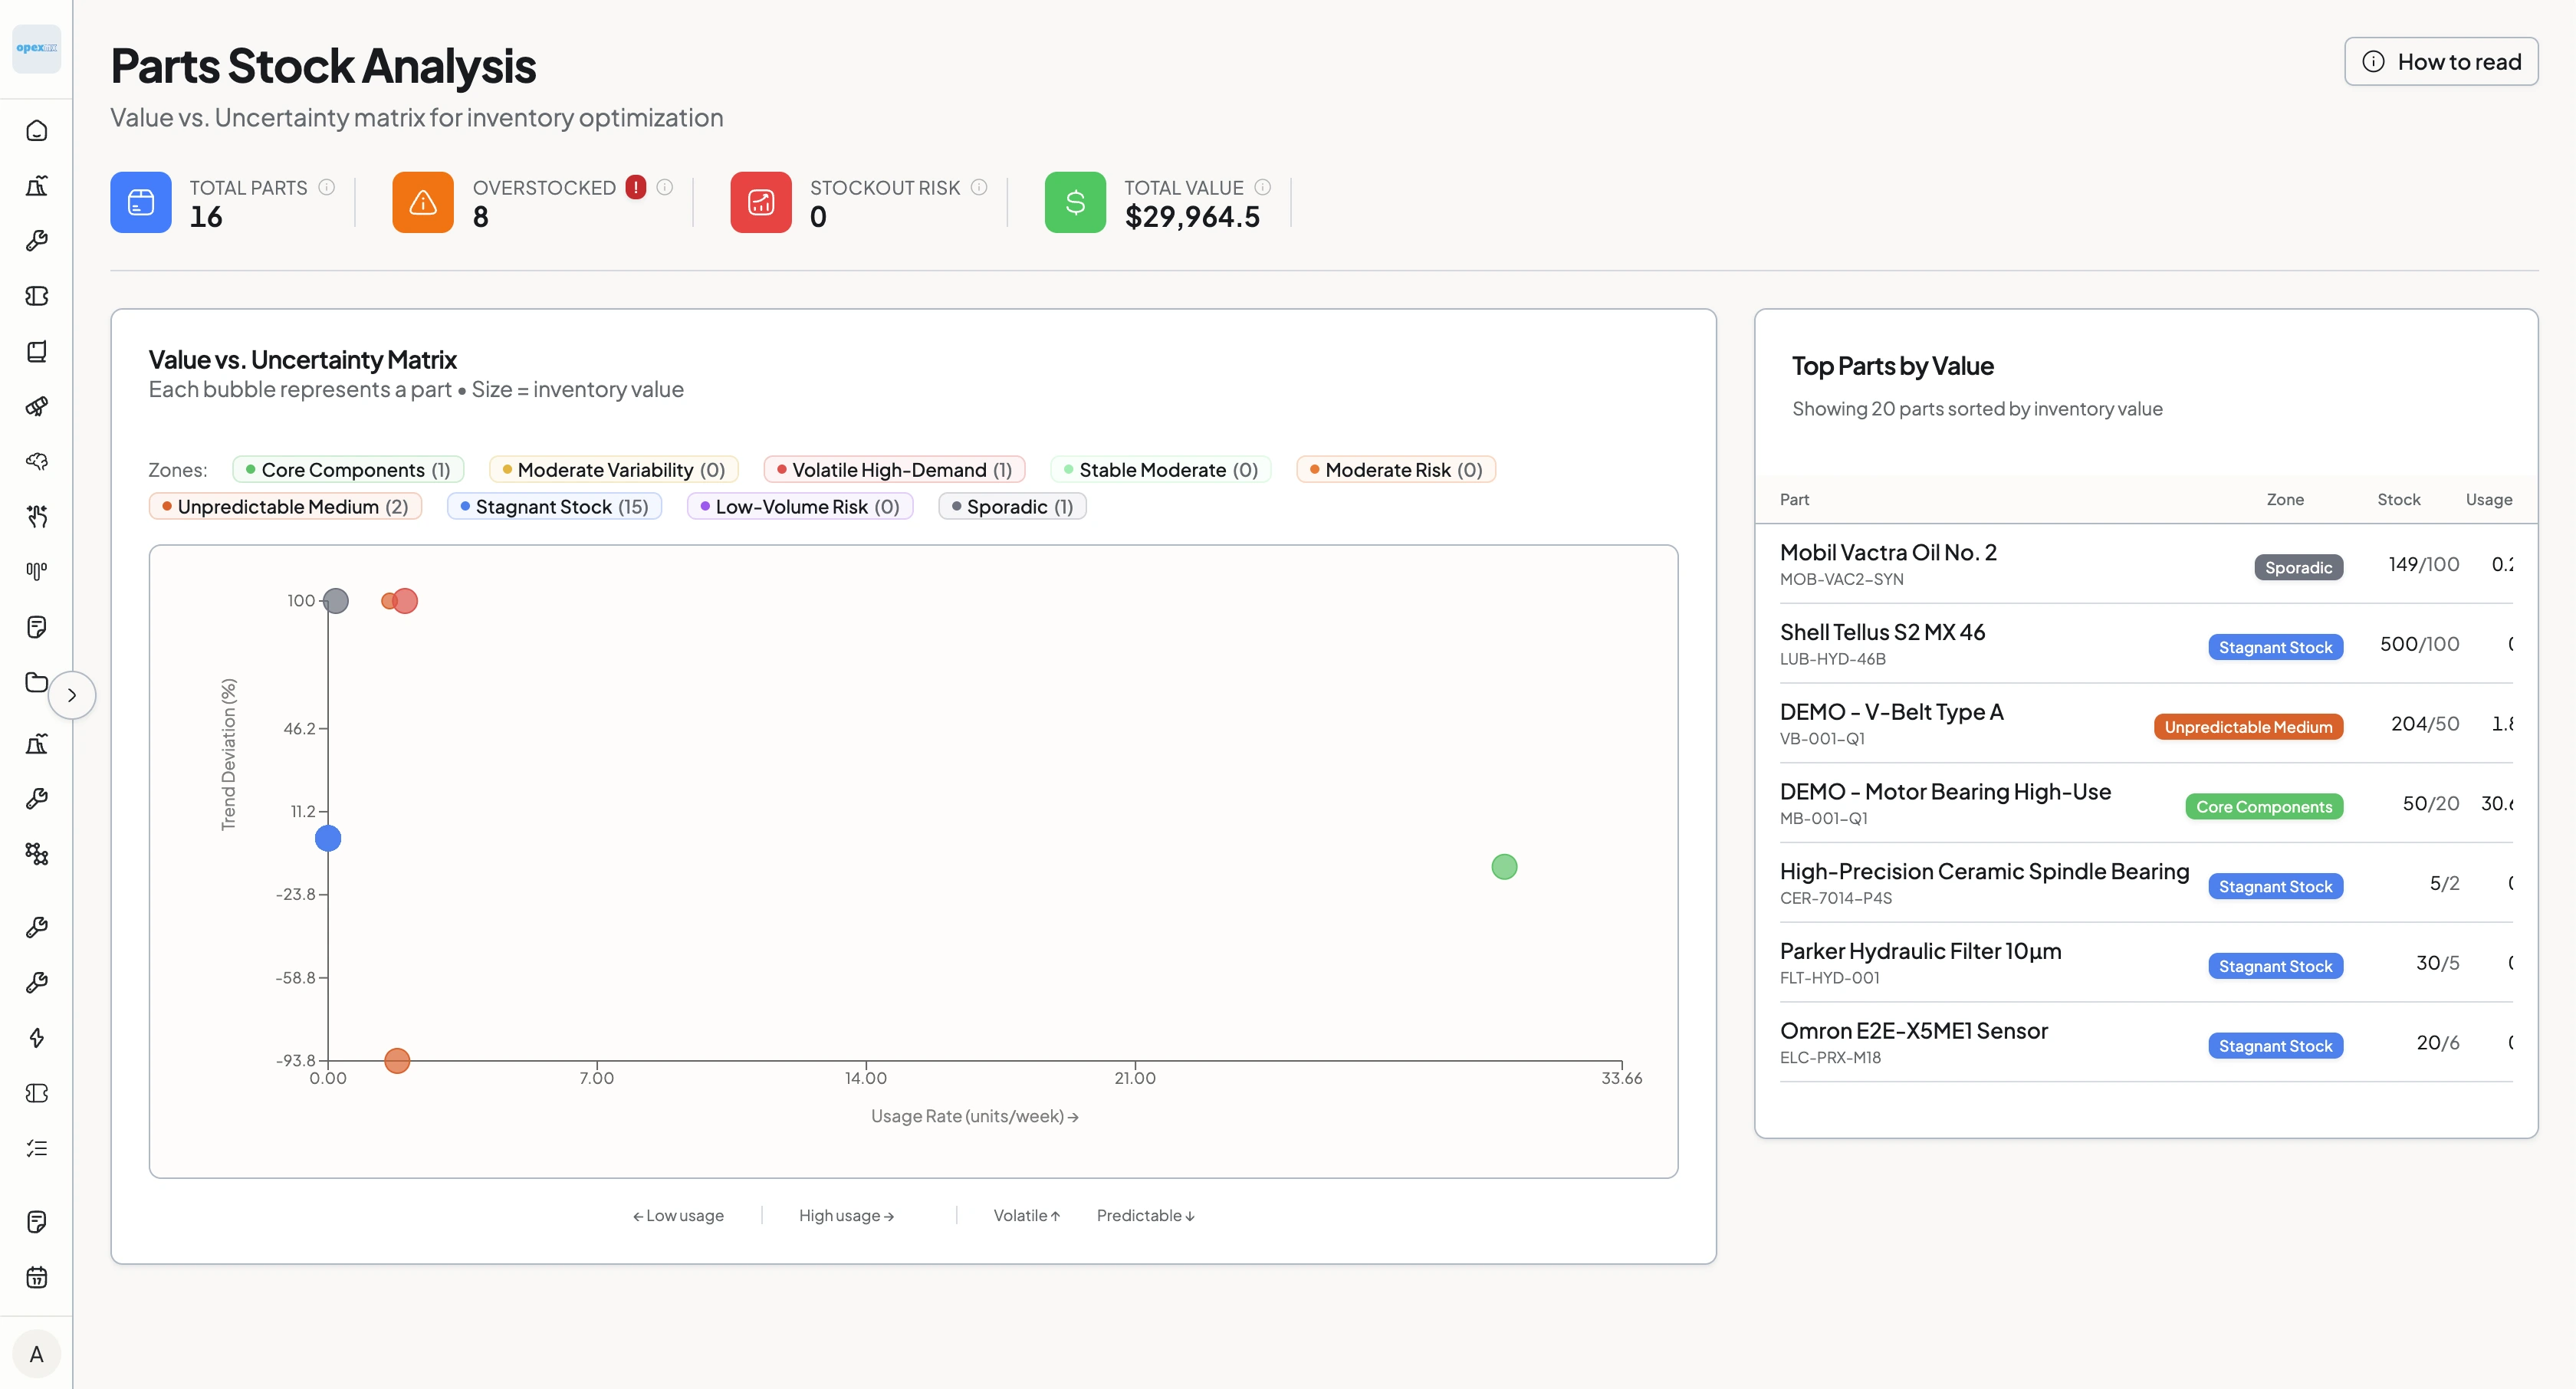Open the connected-nodes network sidebar icon
Screen dimensions: 2576x1389
37,853
